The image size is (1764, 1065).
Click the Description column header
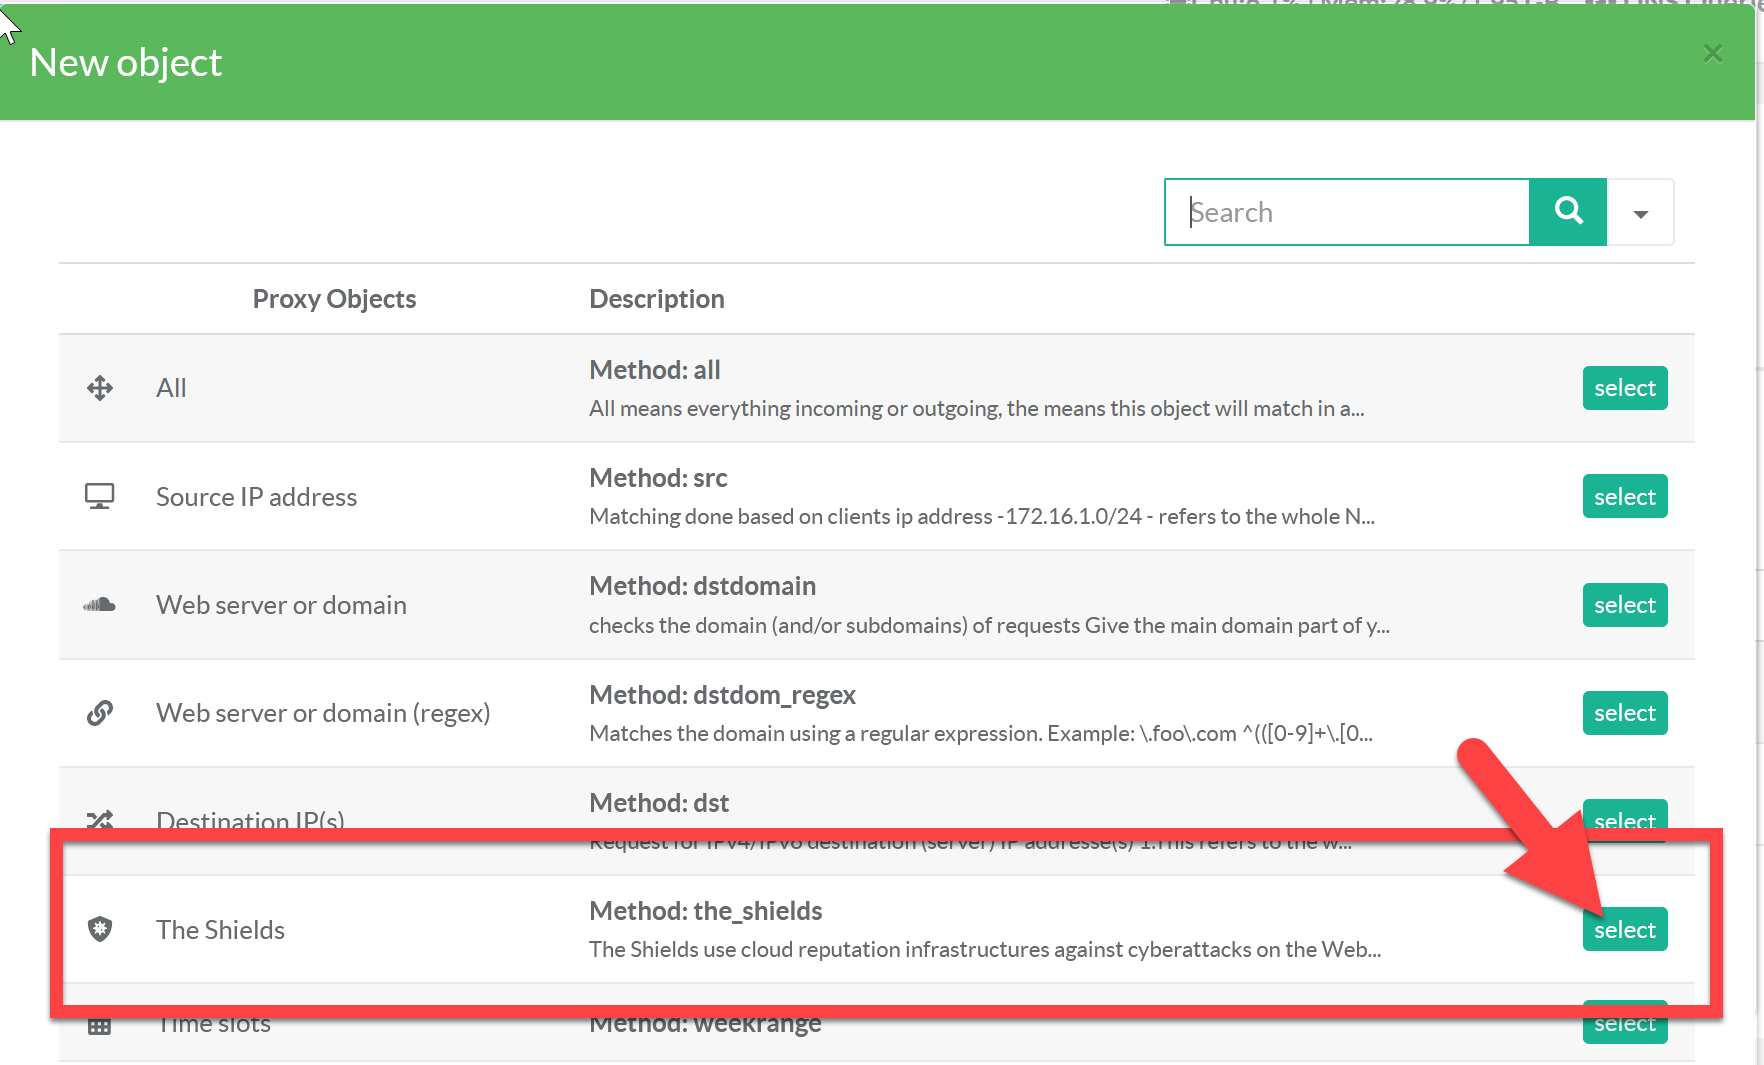[656, 299]
